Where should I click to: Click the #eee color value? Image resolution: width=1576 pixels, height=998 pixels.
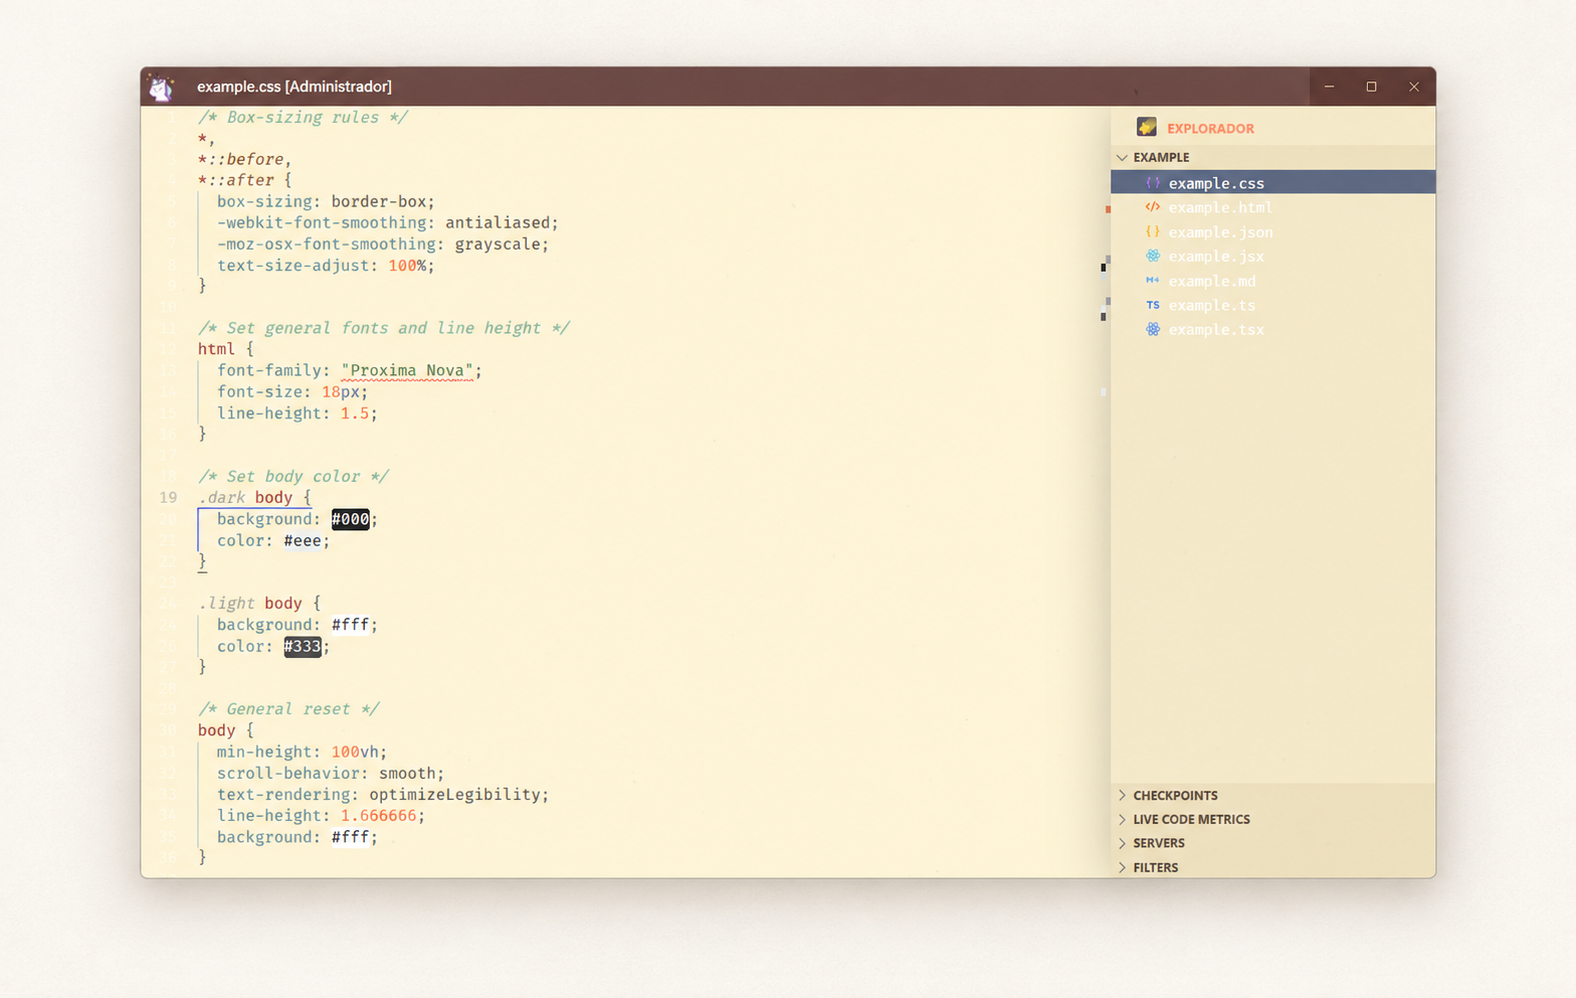[302, 541]
